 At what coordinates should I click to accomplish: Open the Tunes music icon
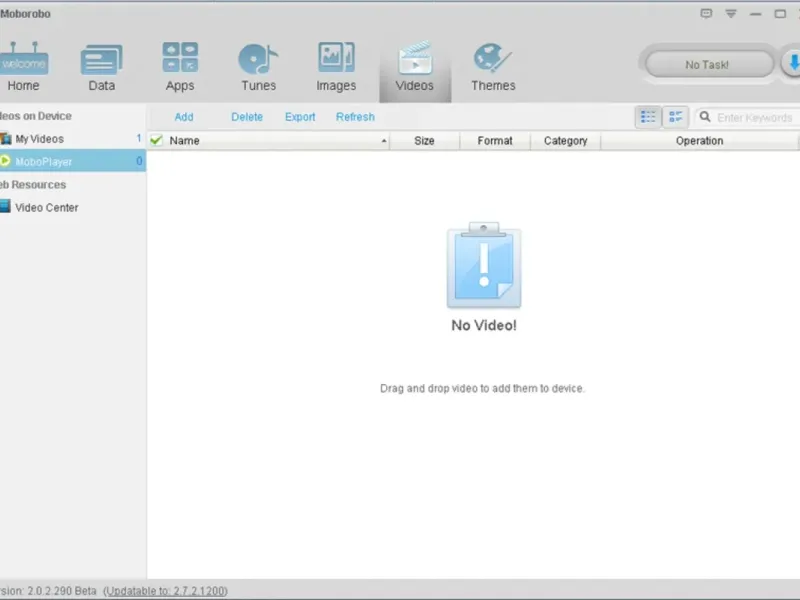click(x=258, y=59)
